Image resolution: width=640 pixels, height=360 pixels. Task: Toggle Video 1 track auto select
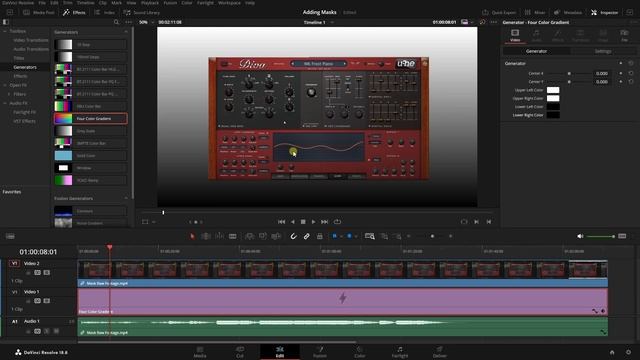click(x=38, y=301)
